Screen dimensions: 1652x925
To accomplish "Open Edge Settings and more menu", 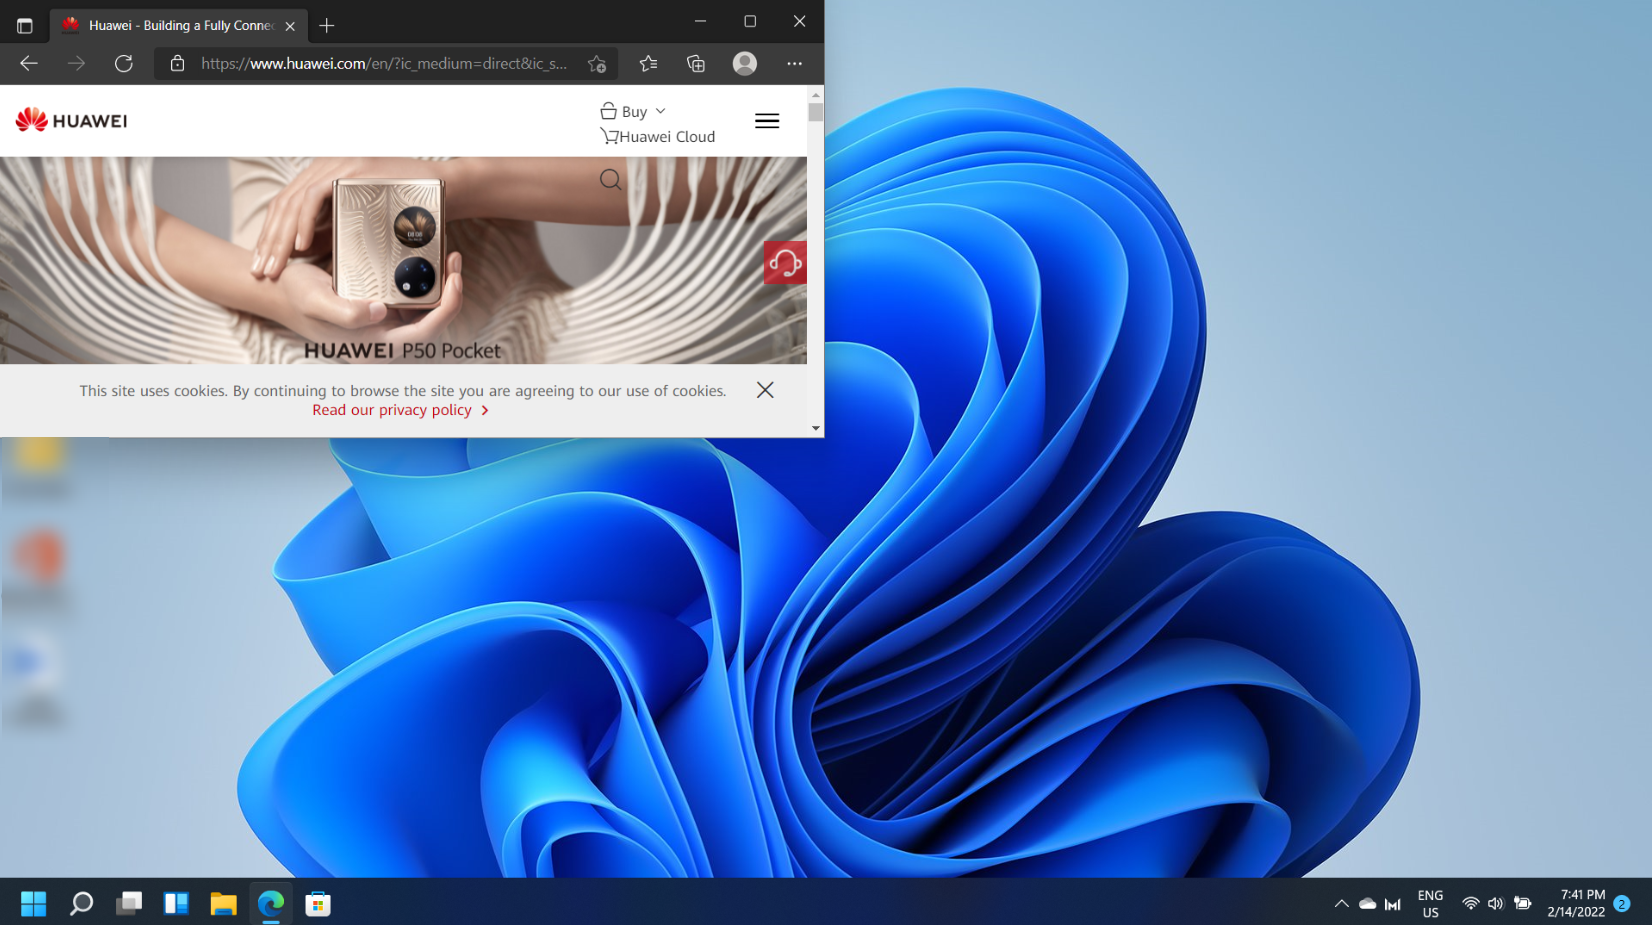I will [794, 63].
